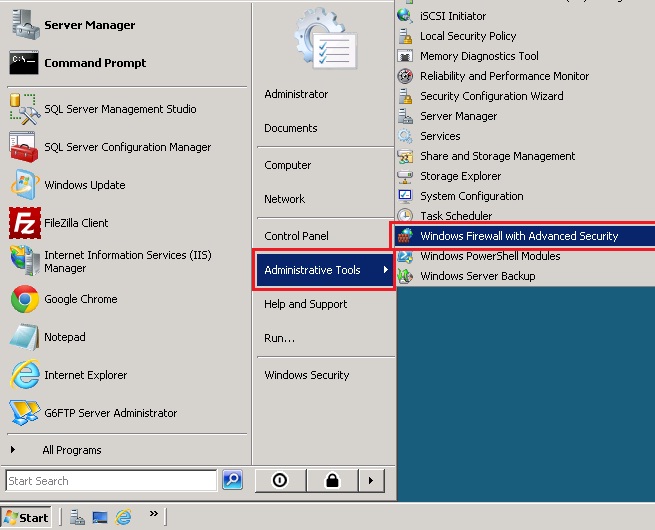Open G6FTP Server Administrator icon
Viewport: 655px width, 530px height.
25,413
